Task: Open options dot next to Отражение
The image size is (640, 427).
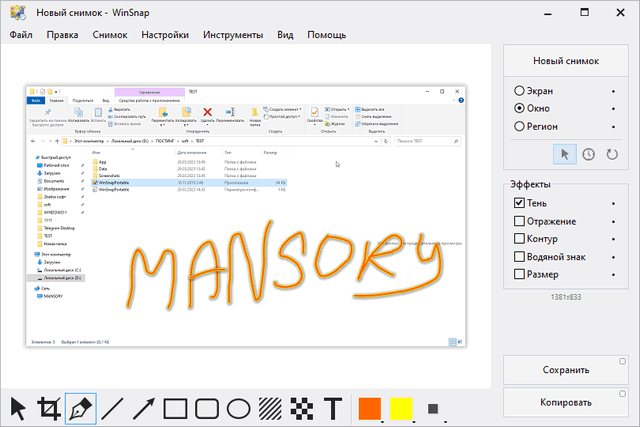Action: coord(612,221)
